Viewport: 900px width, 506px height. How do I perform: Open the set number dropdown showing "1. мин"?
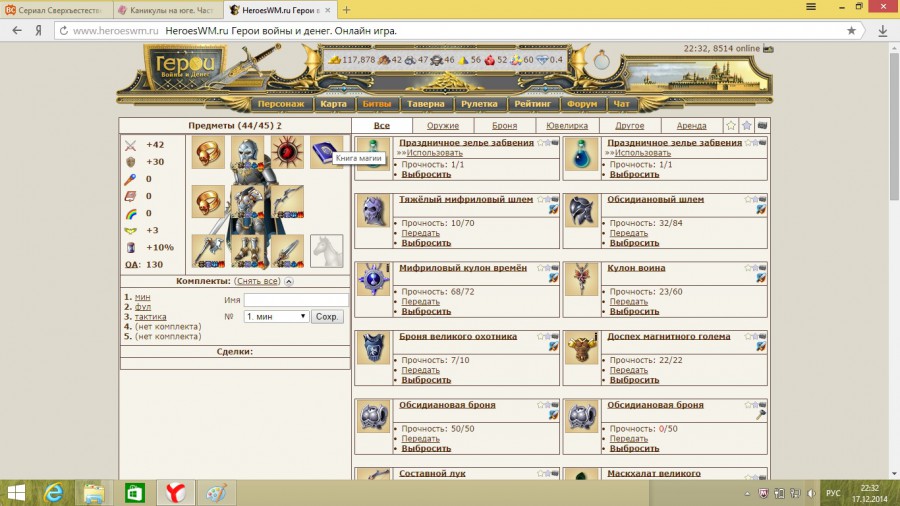coord(276,317)
